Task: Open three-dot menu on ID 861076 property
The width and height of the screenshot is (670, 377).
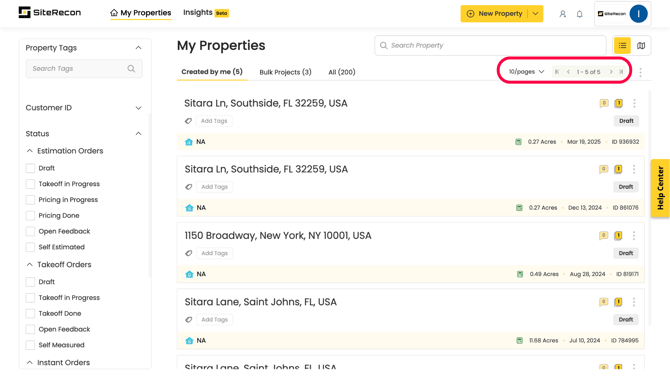Action: tap(634, 169)
